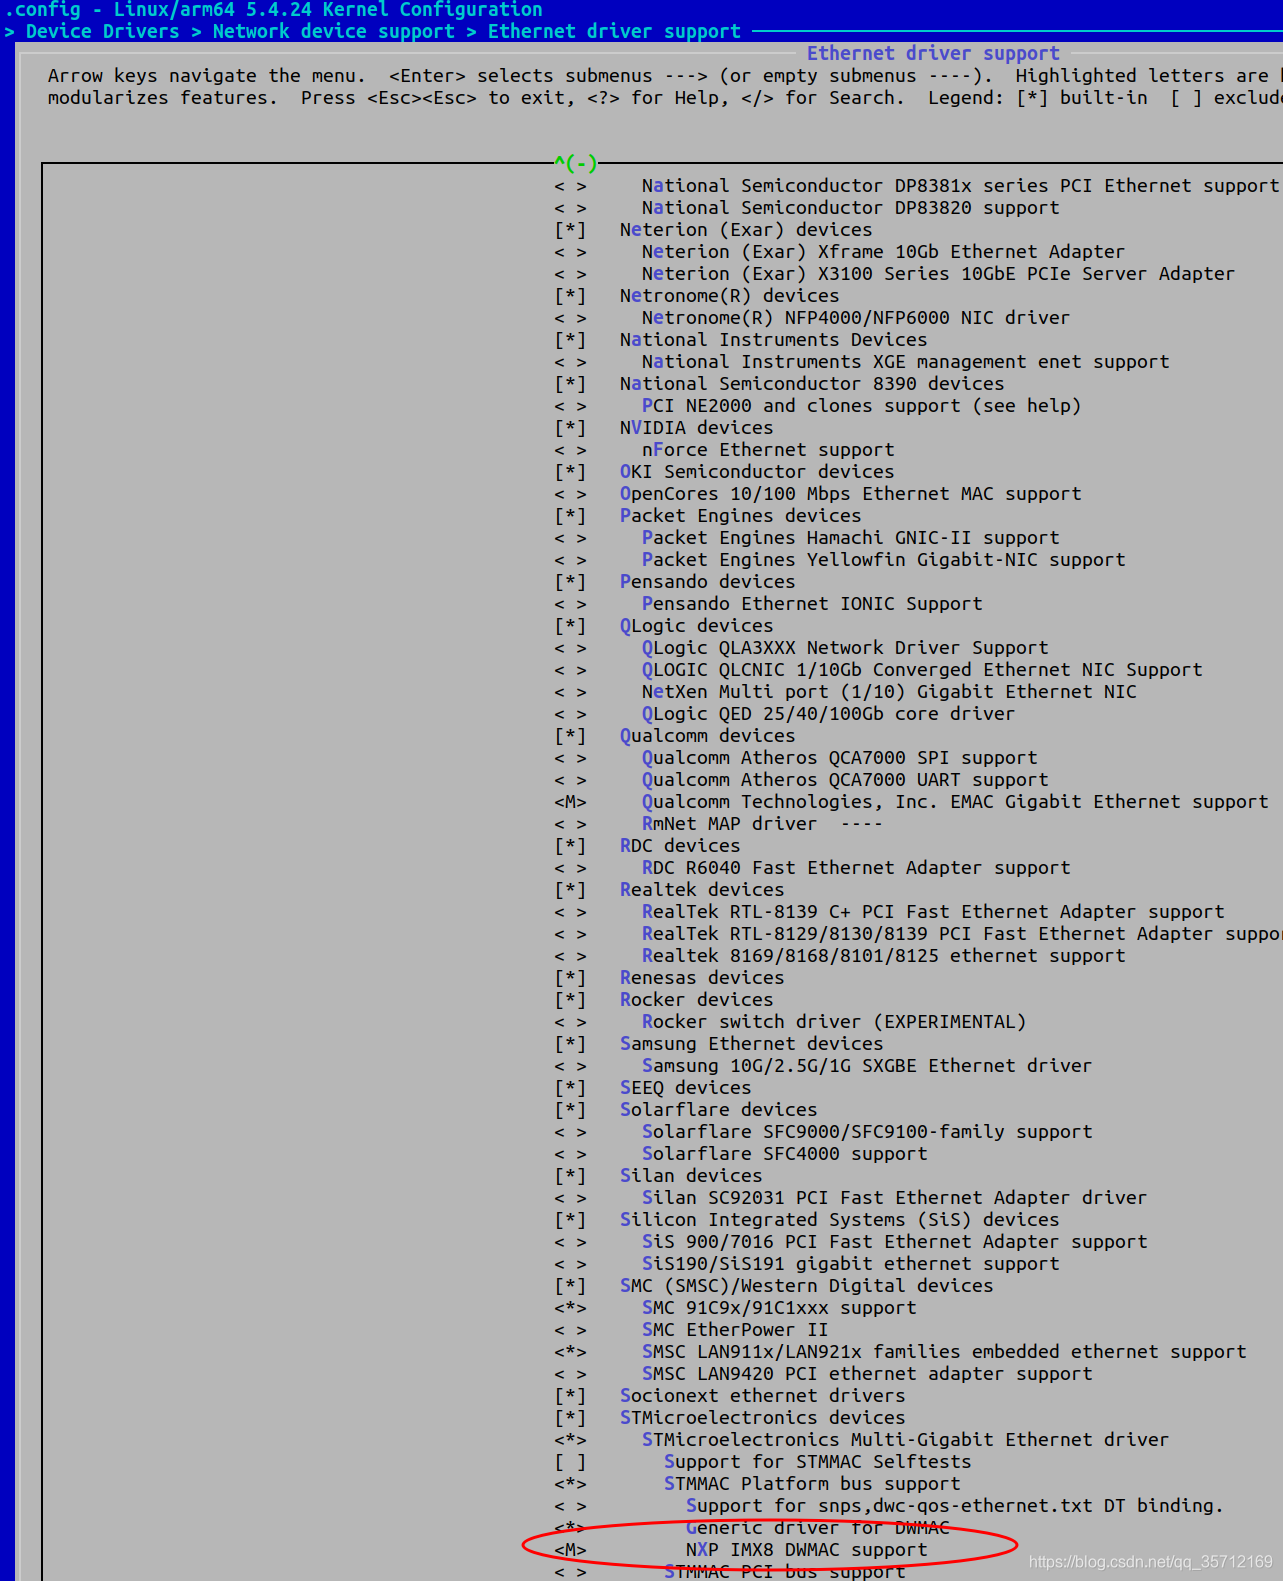The height and width of the screenshot is (1581, 1283).
Task: Select QLOGIC QLCNIC 1/10Gb Converged Ethernet entry
Action: pyautogui.click(x=922, y=670)
